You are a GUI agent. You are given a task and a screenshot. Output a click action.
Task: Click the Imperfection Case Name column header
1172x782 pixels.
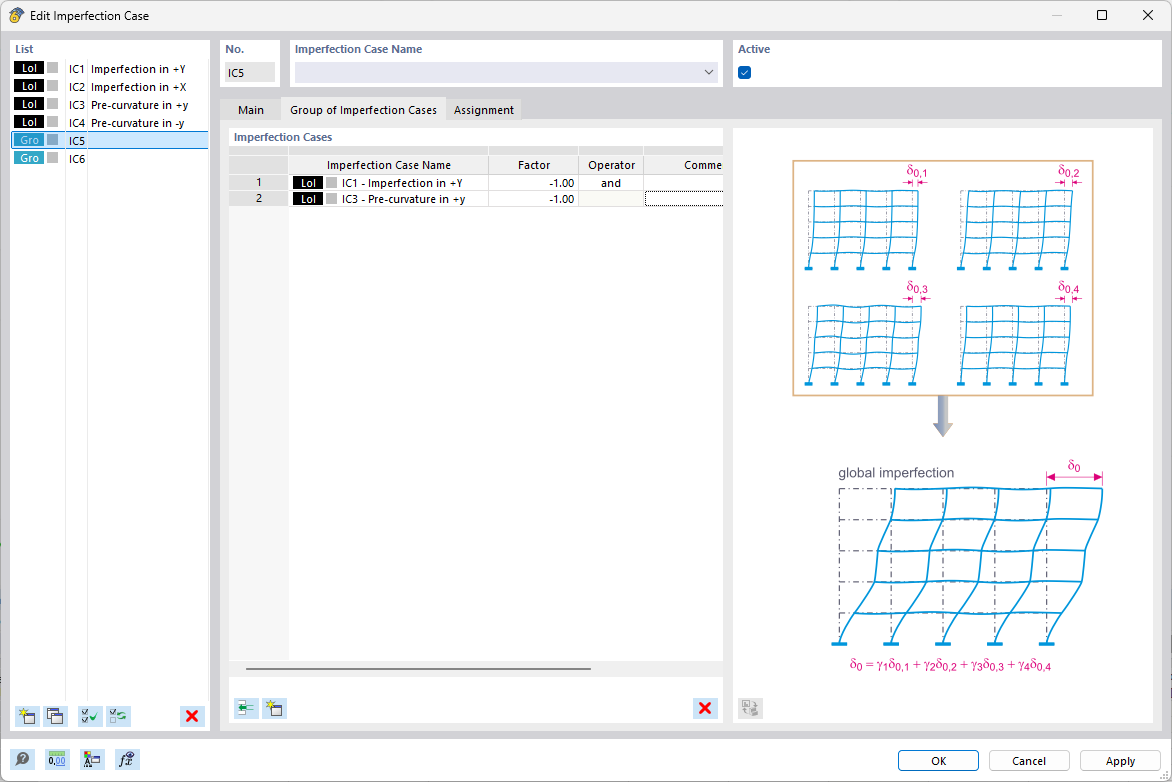point(389,164)
